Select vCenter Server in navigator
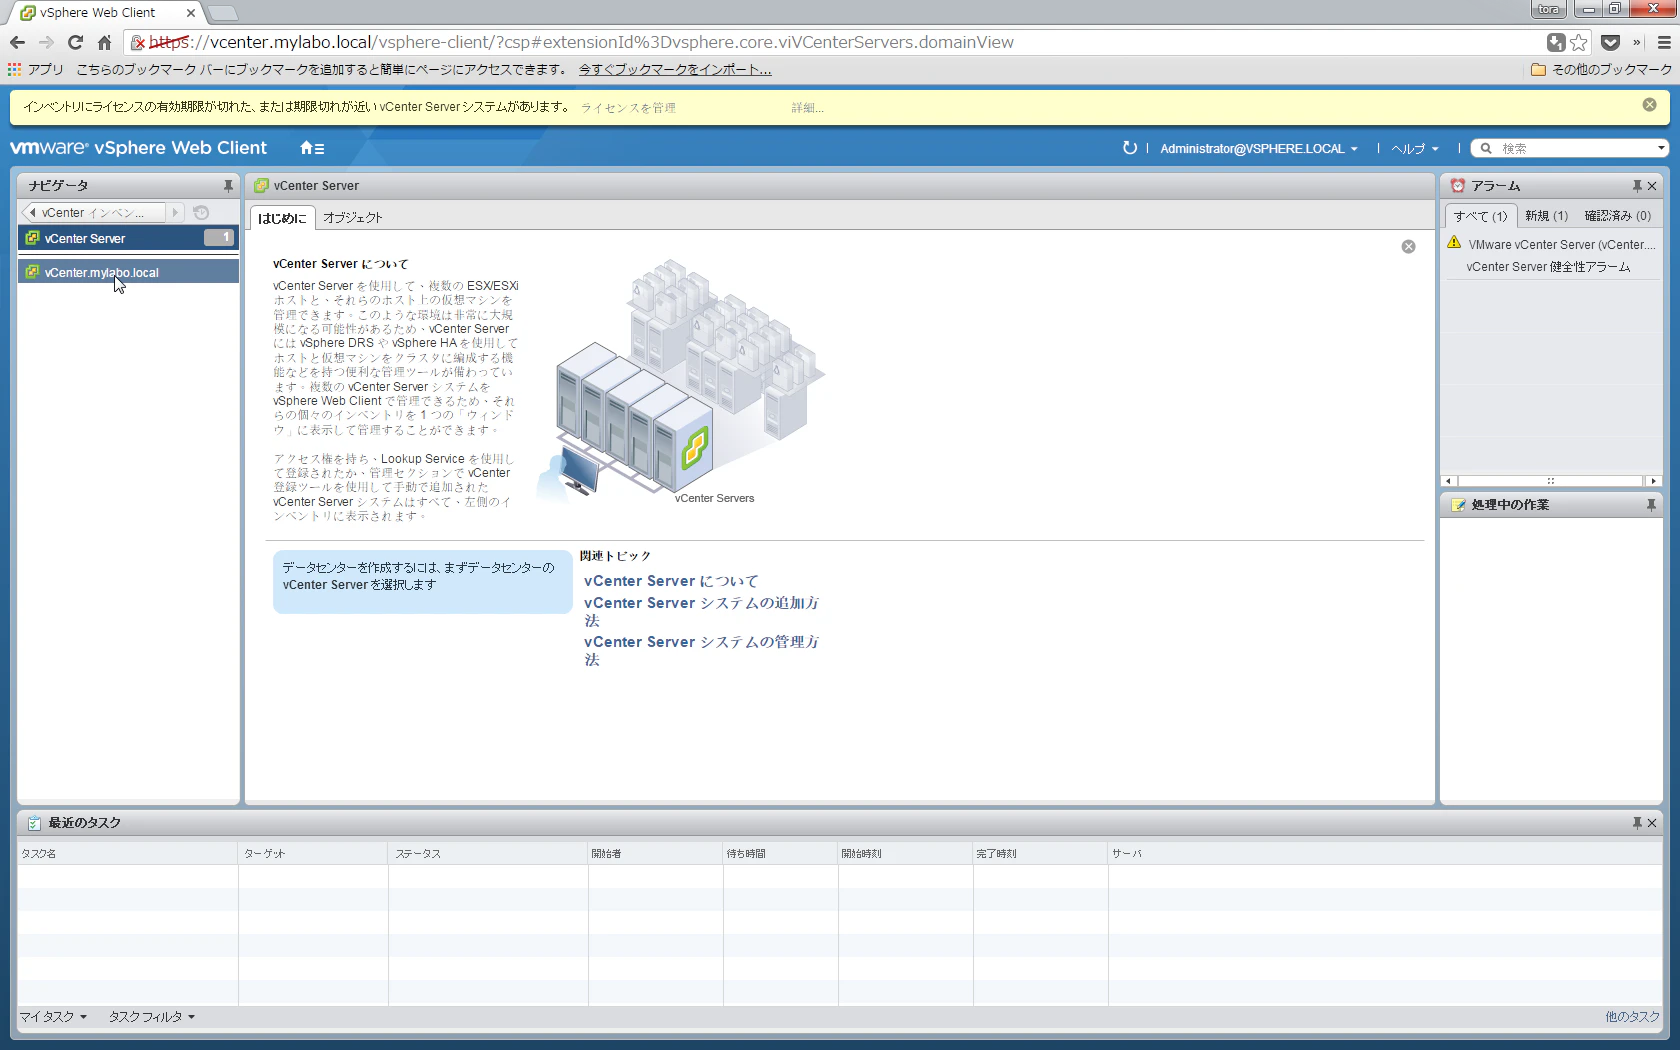This screenshot has width=1680, height=1050. point(128,238)
